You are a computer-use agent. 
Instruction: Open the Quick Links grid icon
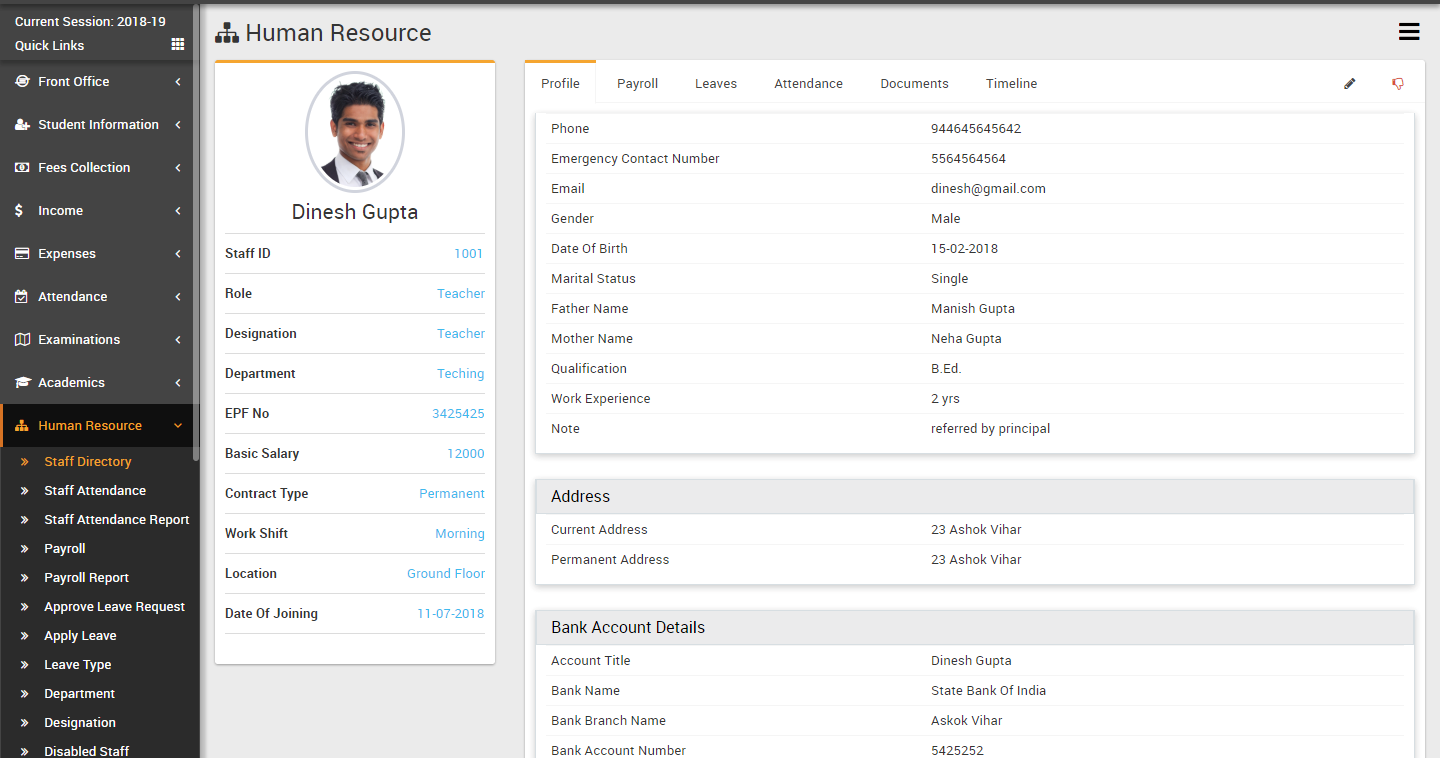[178, 45]
